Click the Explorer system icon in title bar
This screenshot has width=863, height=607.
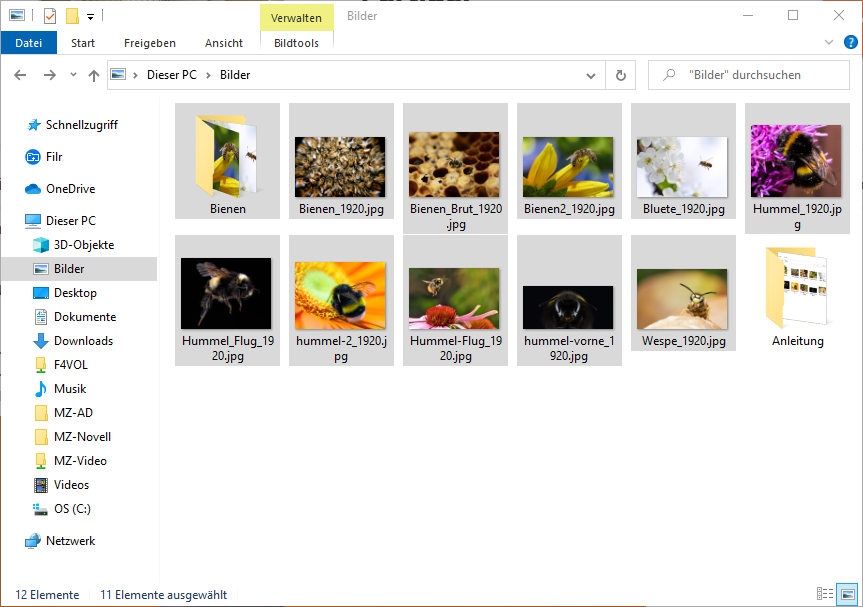coord(17,16)
